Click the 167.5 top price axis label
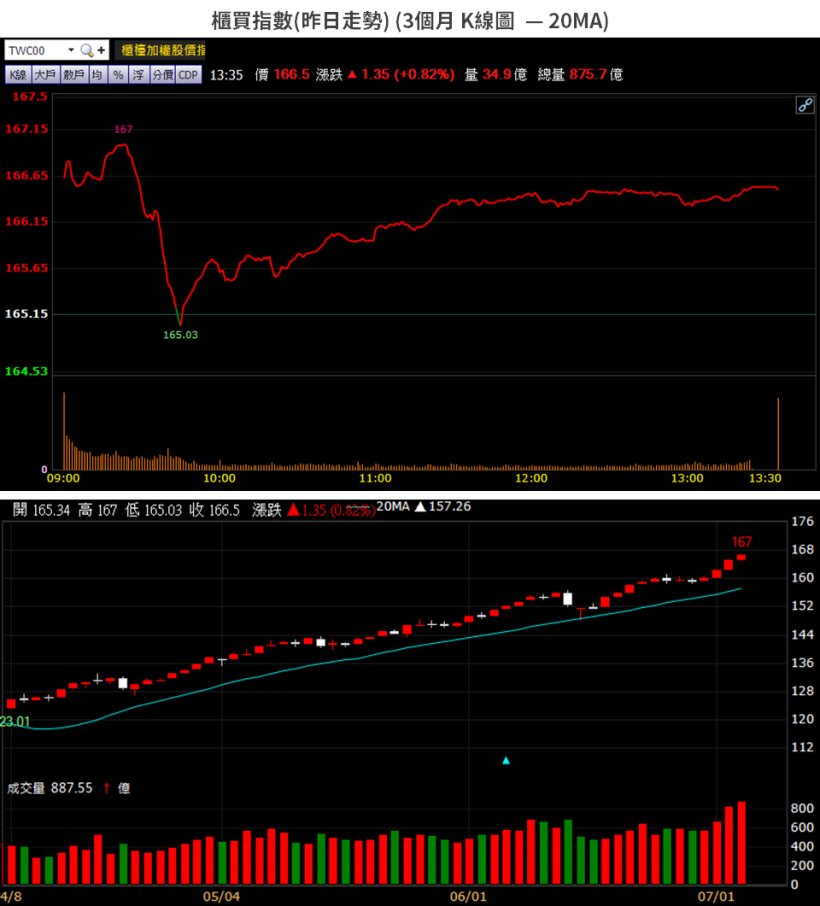The width and height of the screenshot is (820, 906). [x=30, y=96]
